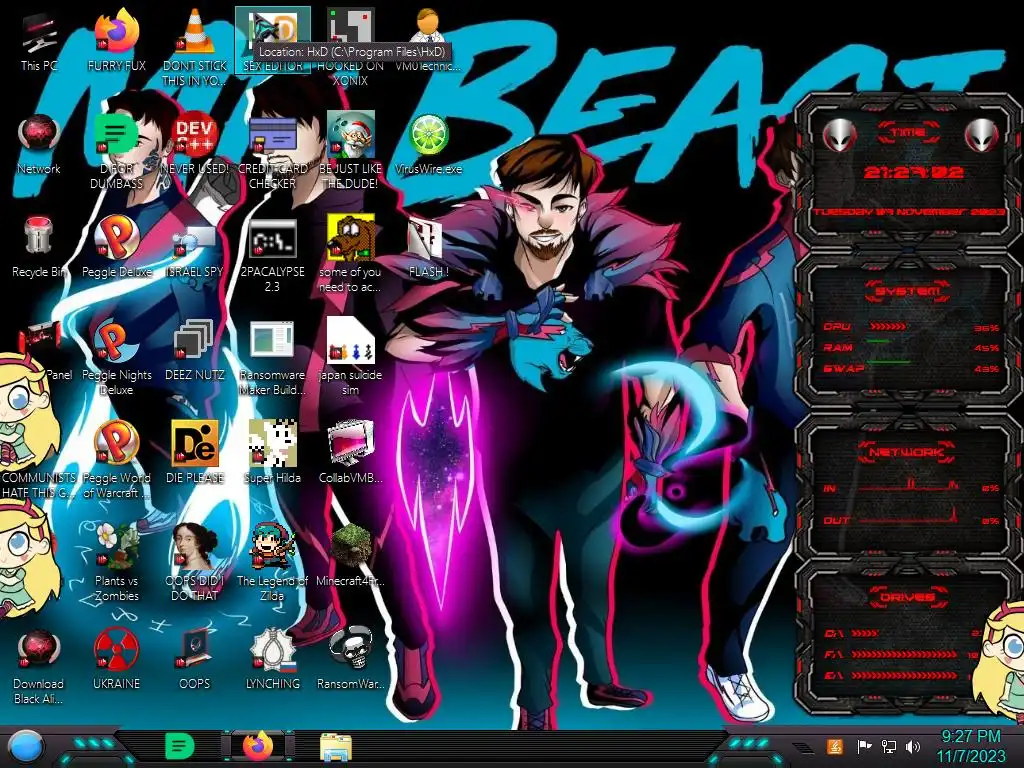Viewport: 1024px width, 768px height.
Task: Open the CREDIT CARD CHECKER shortcut
Action: [272, 152]
